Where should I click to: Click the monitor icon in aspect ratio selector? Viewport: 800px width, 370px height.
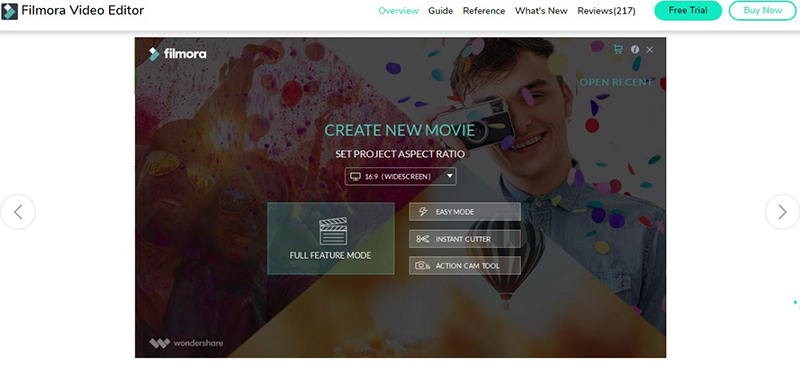click(355, 177)
